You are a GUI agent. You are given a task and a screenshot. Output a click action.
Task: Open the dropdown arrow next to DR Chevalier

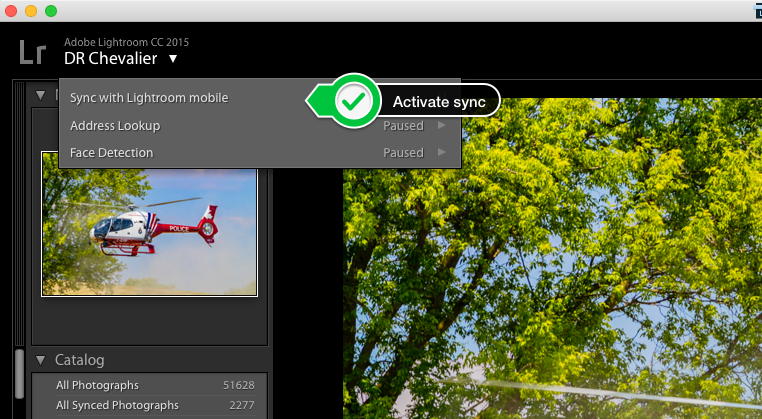pyautogui.click(x=173, y=59)
